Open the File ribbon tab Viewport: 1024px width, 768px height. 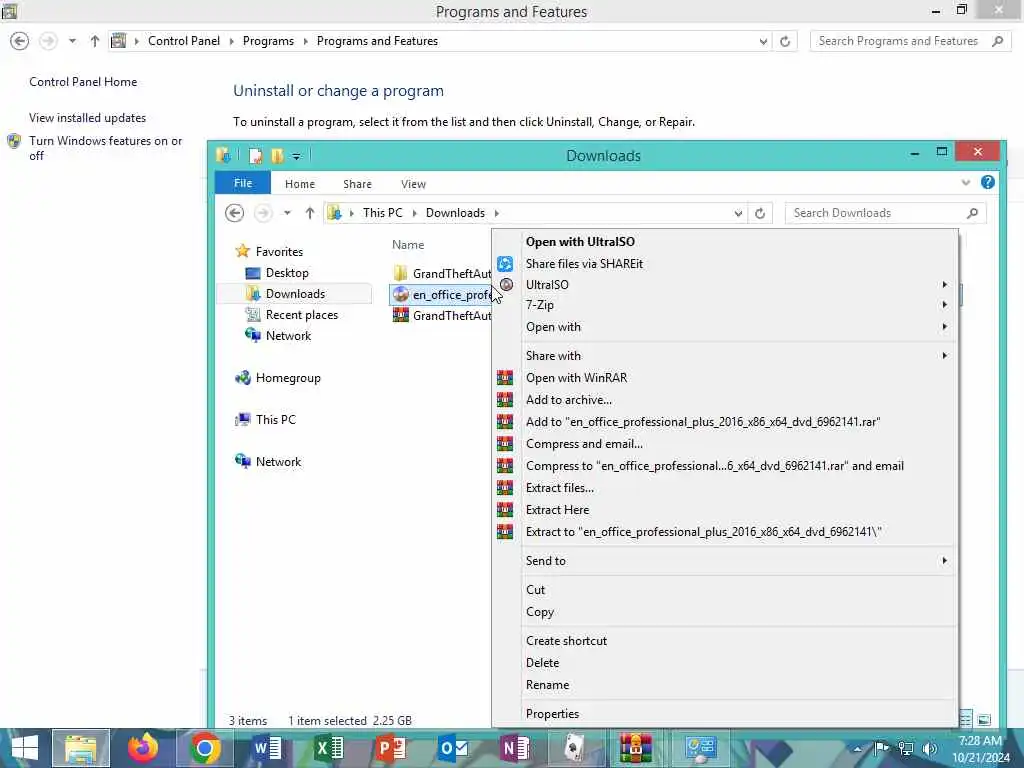tap(243, 183)
